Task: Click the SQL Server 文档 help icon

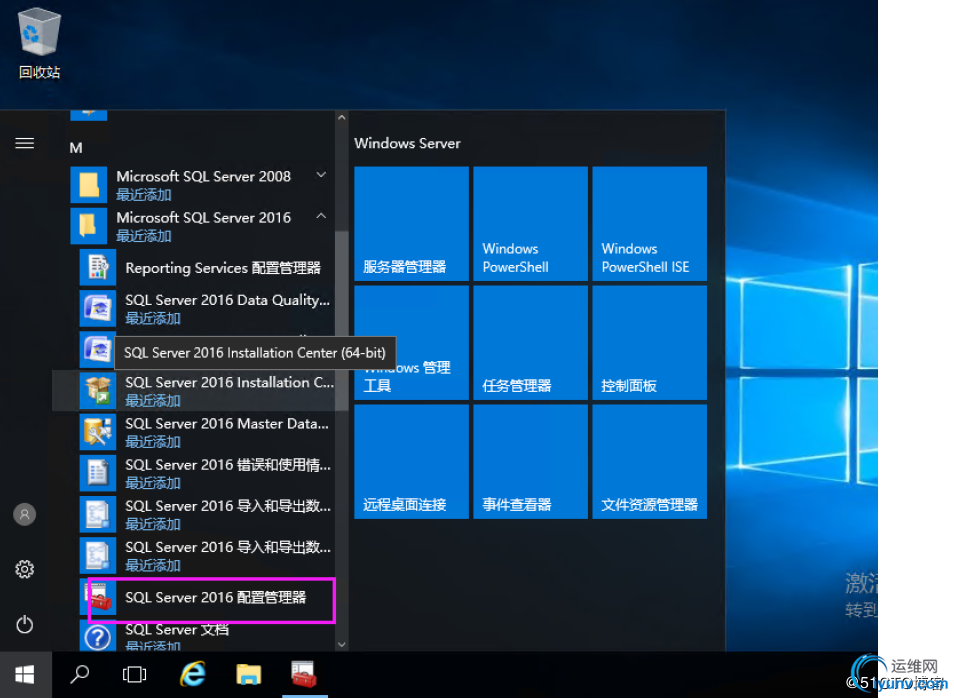Action: coord(98,636)
